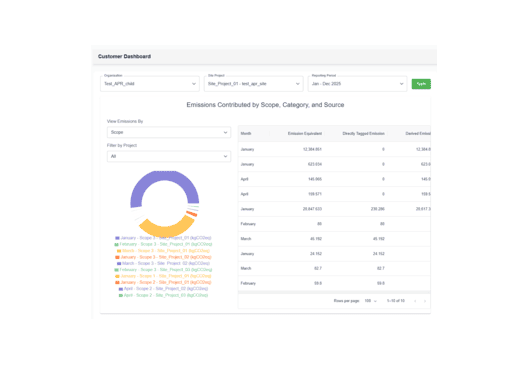Open the Site Project dropdown
528x365 pixels.
[x=254, y=84]
